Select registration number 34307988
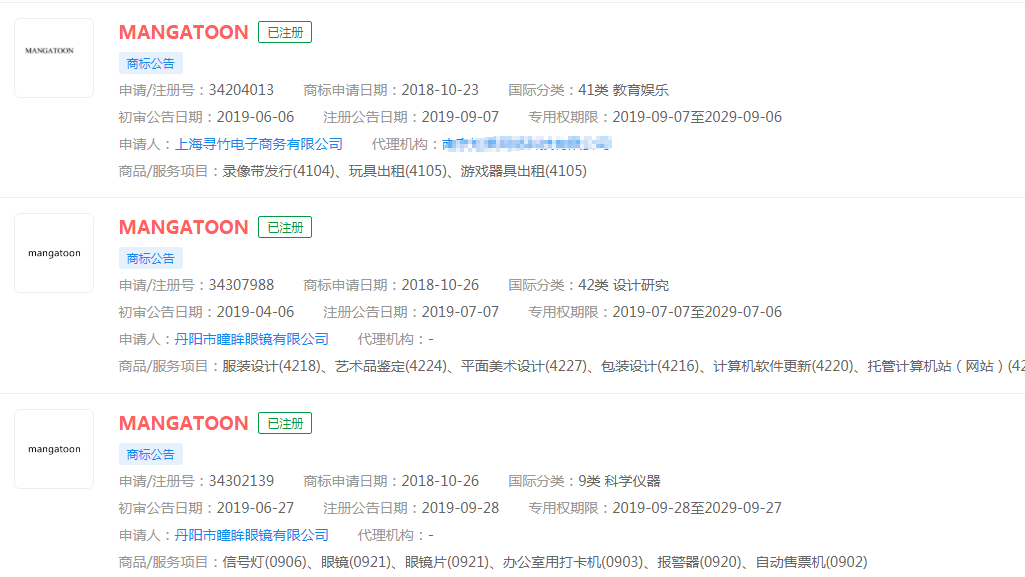Screen dimensions: 1025x577 (x=241, y=286)
